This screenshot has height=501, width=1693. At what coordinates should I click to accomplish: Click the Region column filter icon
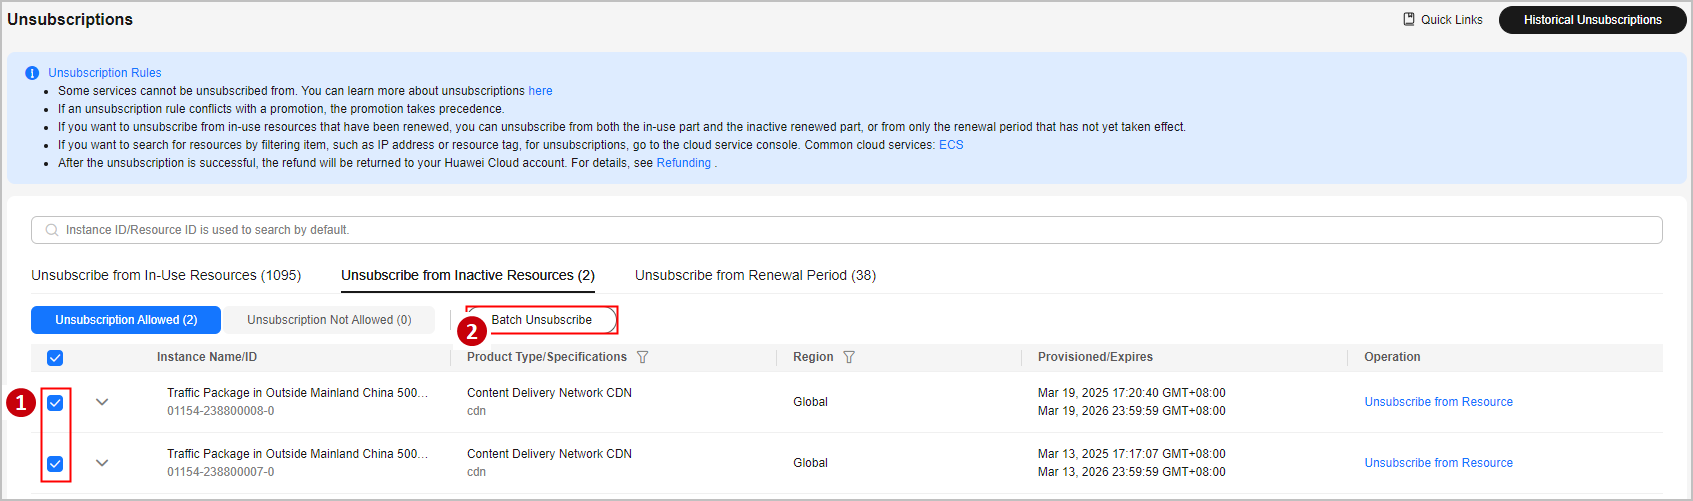(x=849, y=357)
